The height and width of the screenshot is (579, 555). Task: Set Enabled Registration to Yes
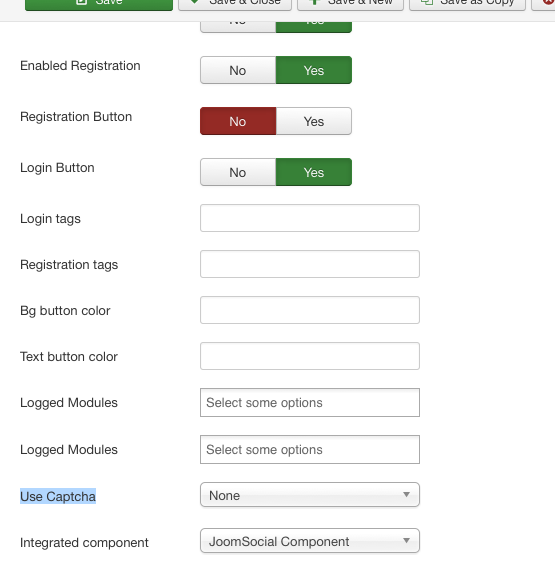pos(314,70)
